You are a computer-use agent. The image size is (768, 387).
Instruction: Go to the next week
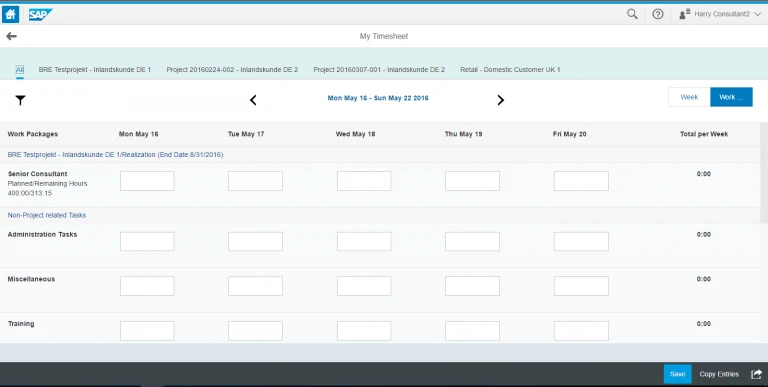click(x=500, y=100)
